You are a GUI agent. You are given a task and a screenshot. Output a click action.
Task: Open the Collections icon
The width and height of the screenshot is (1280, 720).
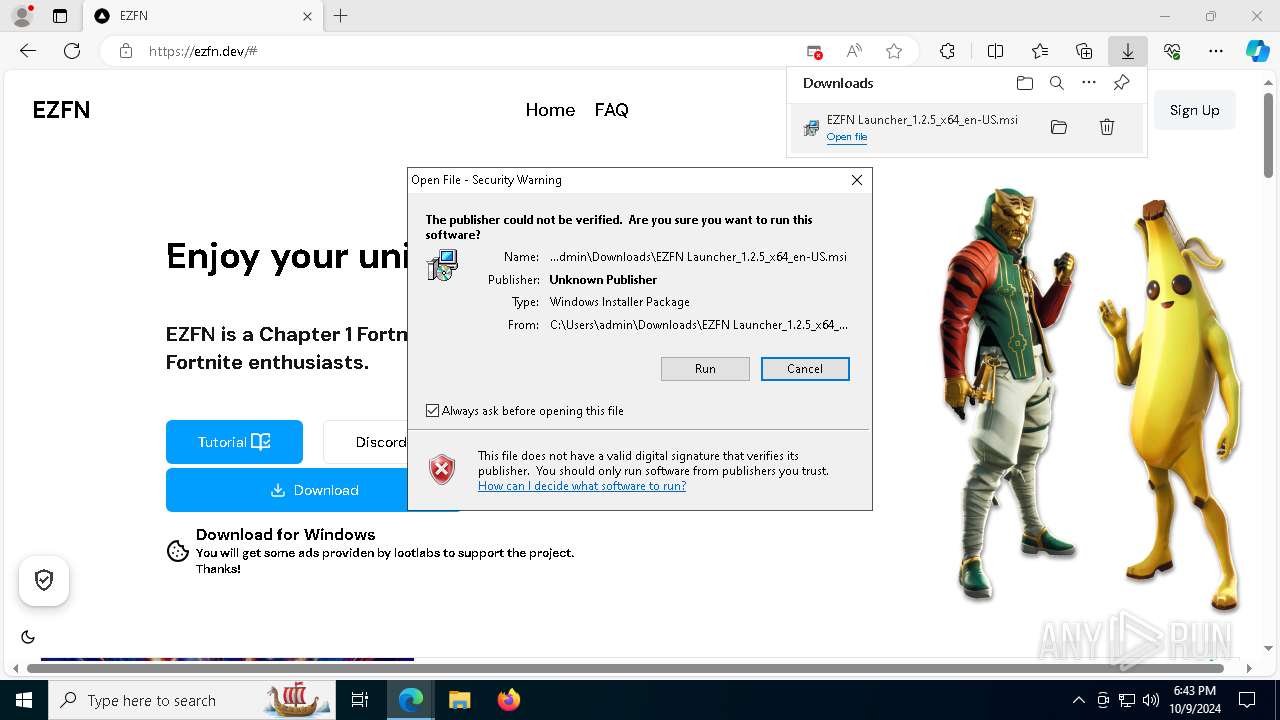(1084, 51)
